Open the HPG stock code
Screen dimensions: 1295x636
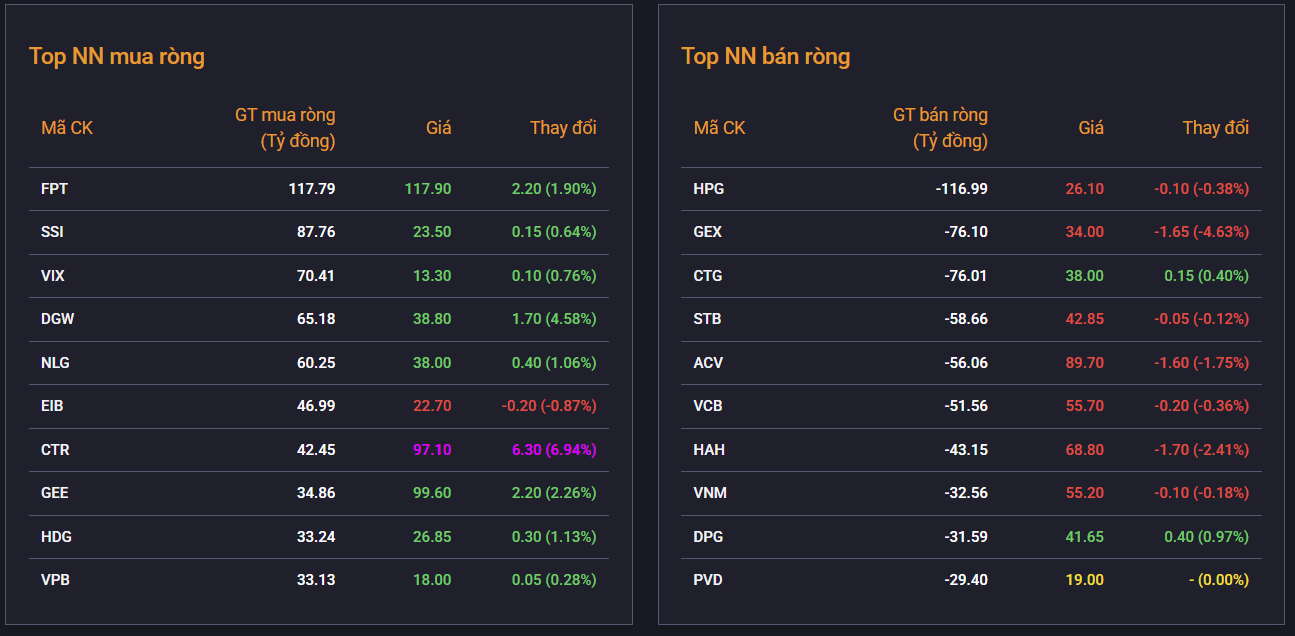point(709,188)
